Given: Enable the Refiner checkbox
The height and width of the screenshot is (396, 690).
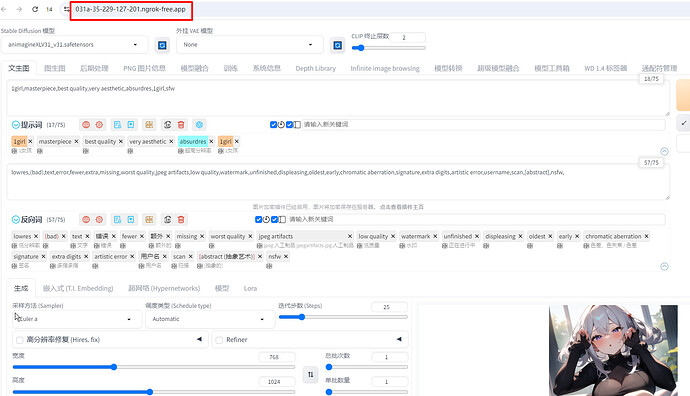Looking at the screenshot, I should tap(219, 340).
